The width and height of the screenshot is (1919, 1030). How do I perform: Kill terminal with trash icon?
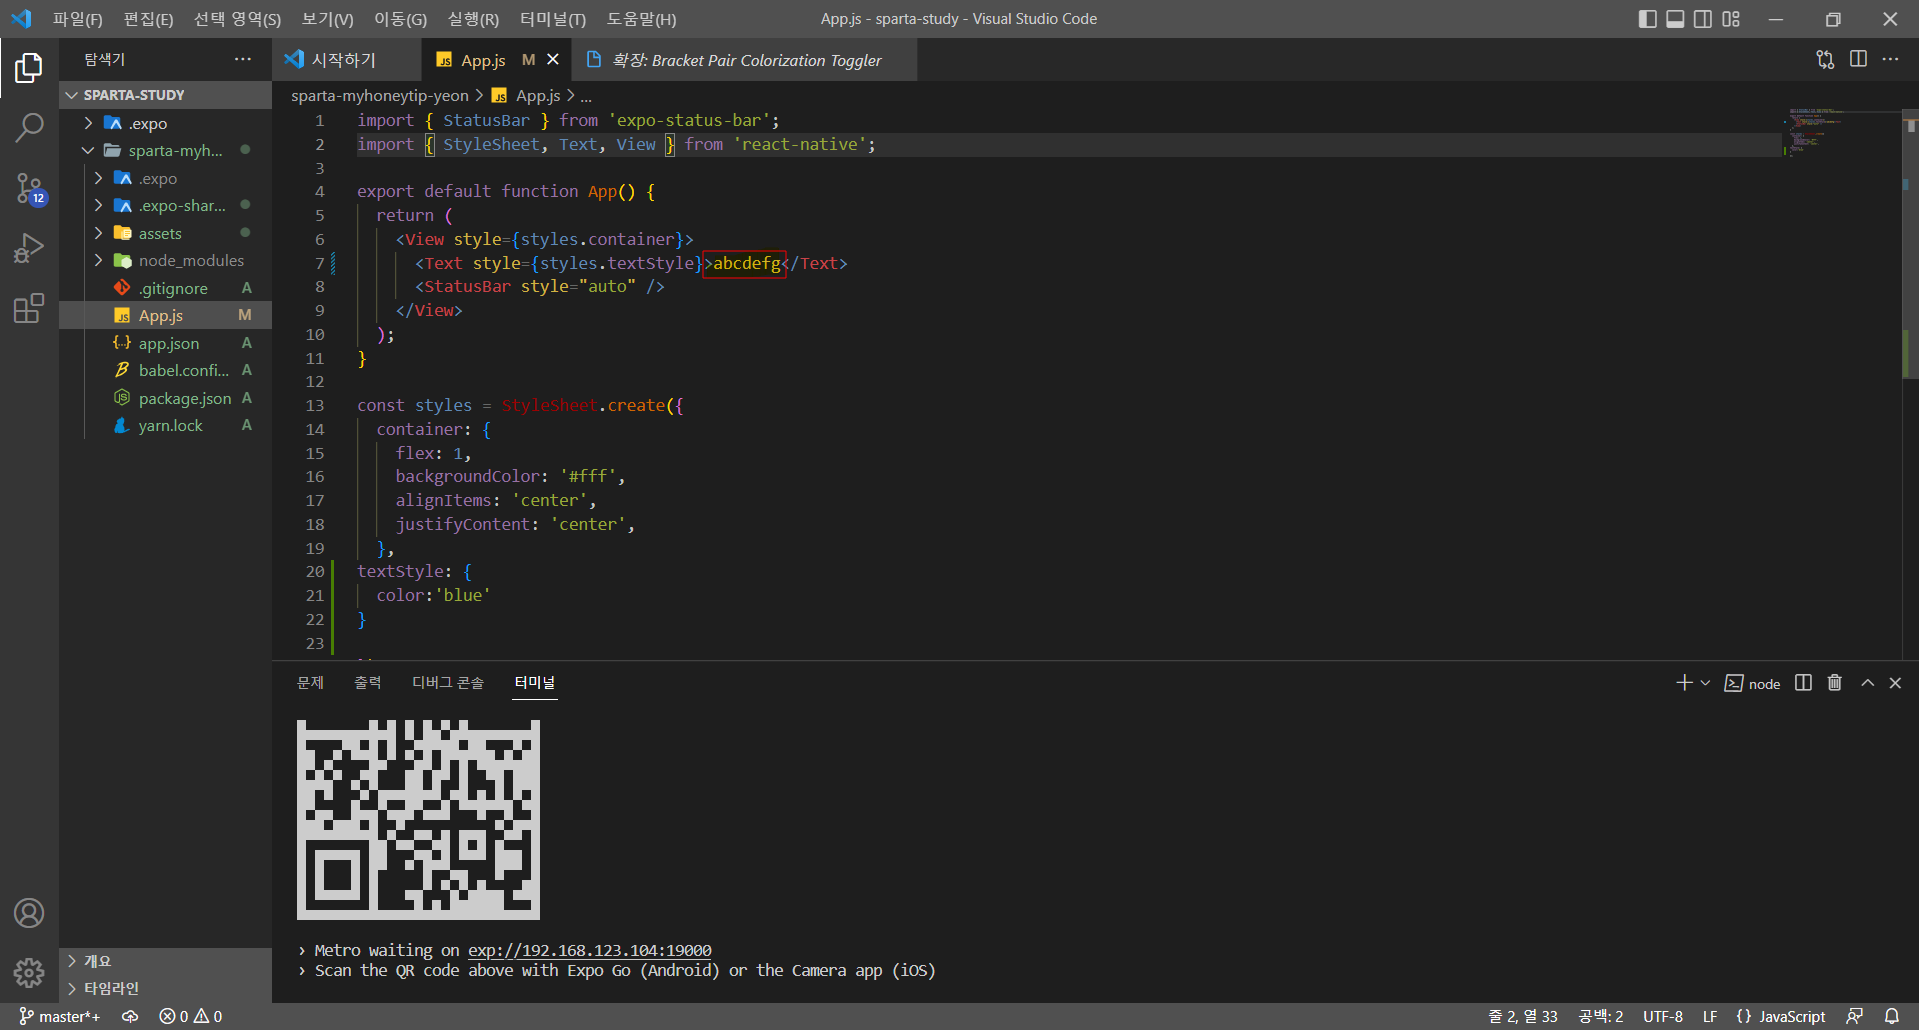[x=1834, y=683]
